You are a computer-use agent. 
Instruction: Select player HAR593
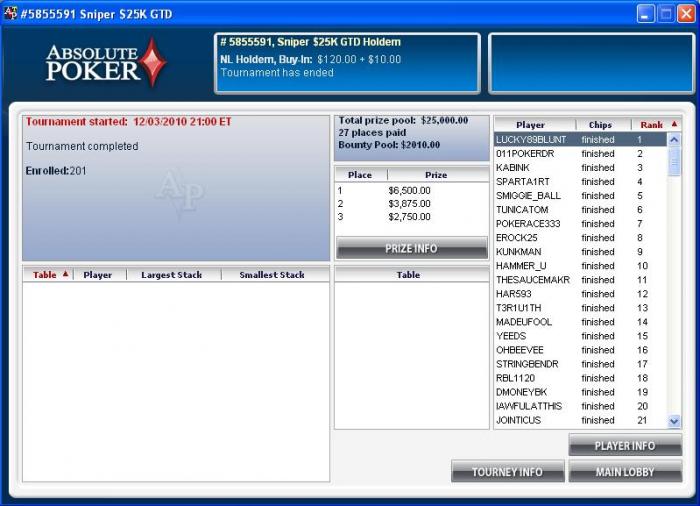click(580, 294)
